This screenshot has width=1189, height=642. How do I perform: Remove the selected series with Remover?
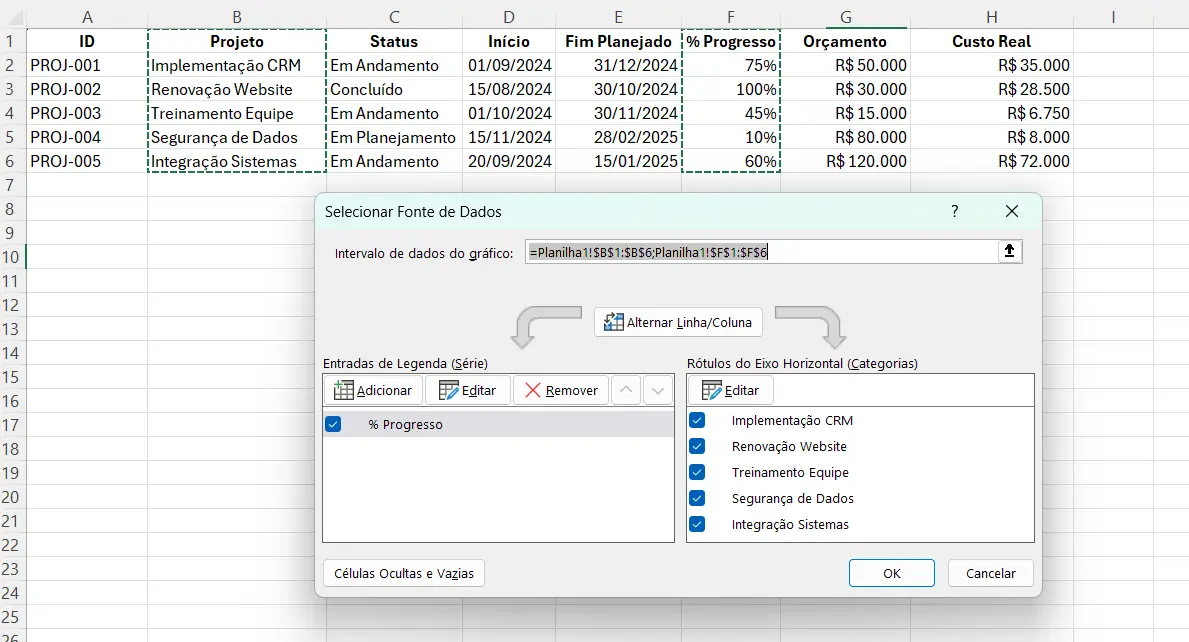click(x=561, y=390)
